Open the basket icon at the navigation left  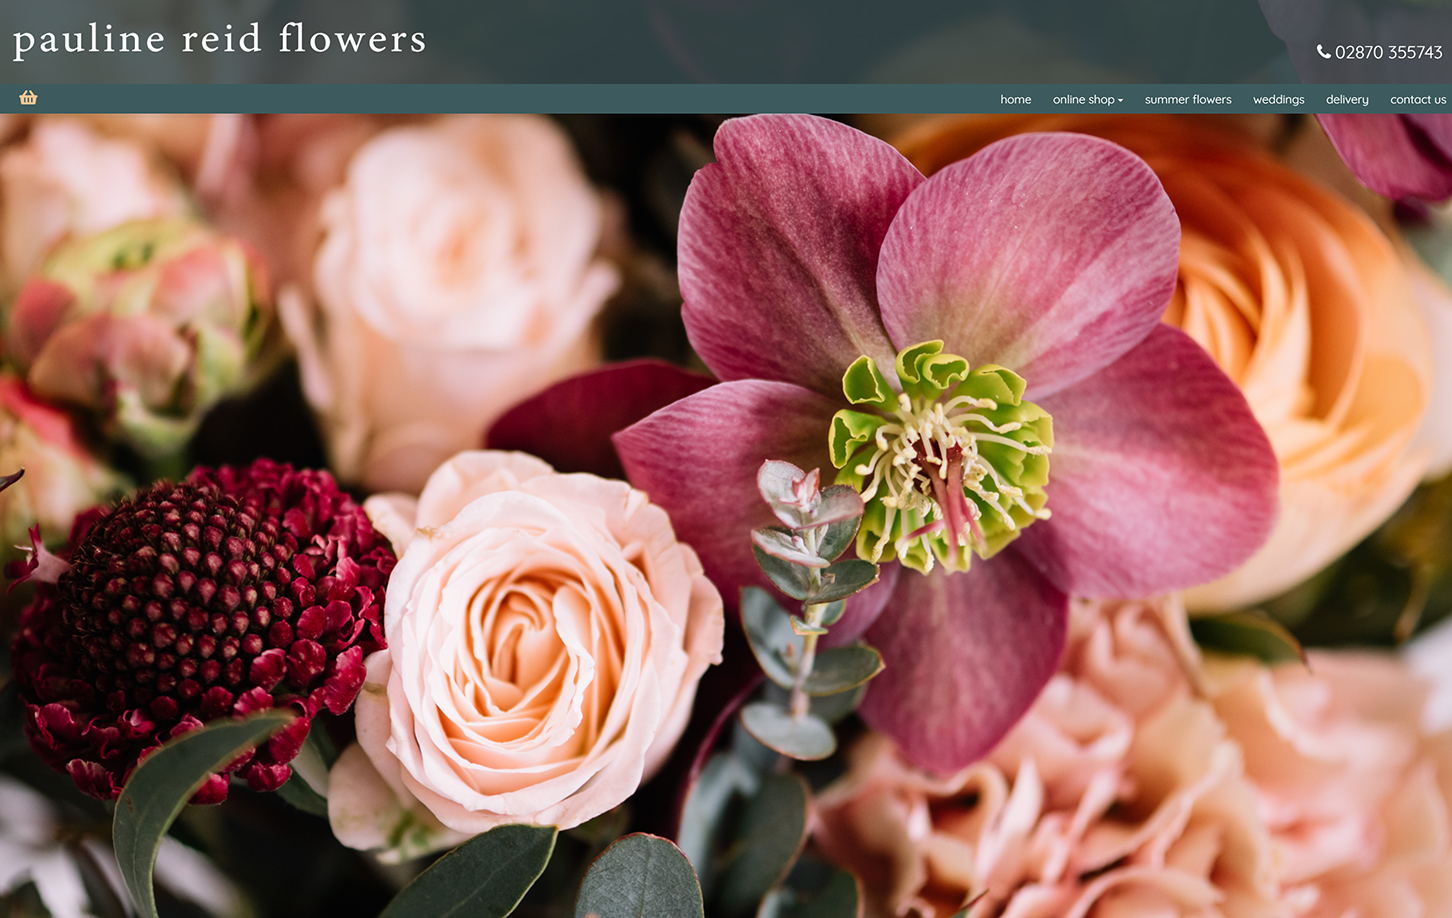(27, 98)
